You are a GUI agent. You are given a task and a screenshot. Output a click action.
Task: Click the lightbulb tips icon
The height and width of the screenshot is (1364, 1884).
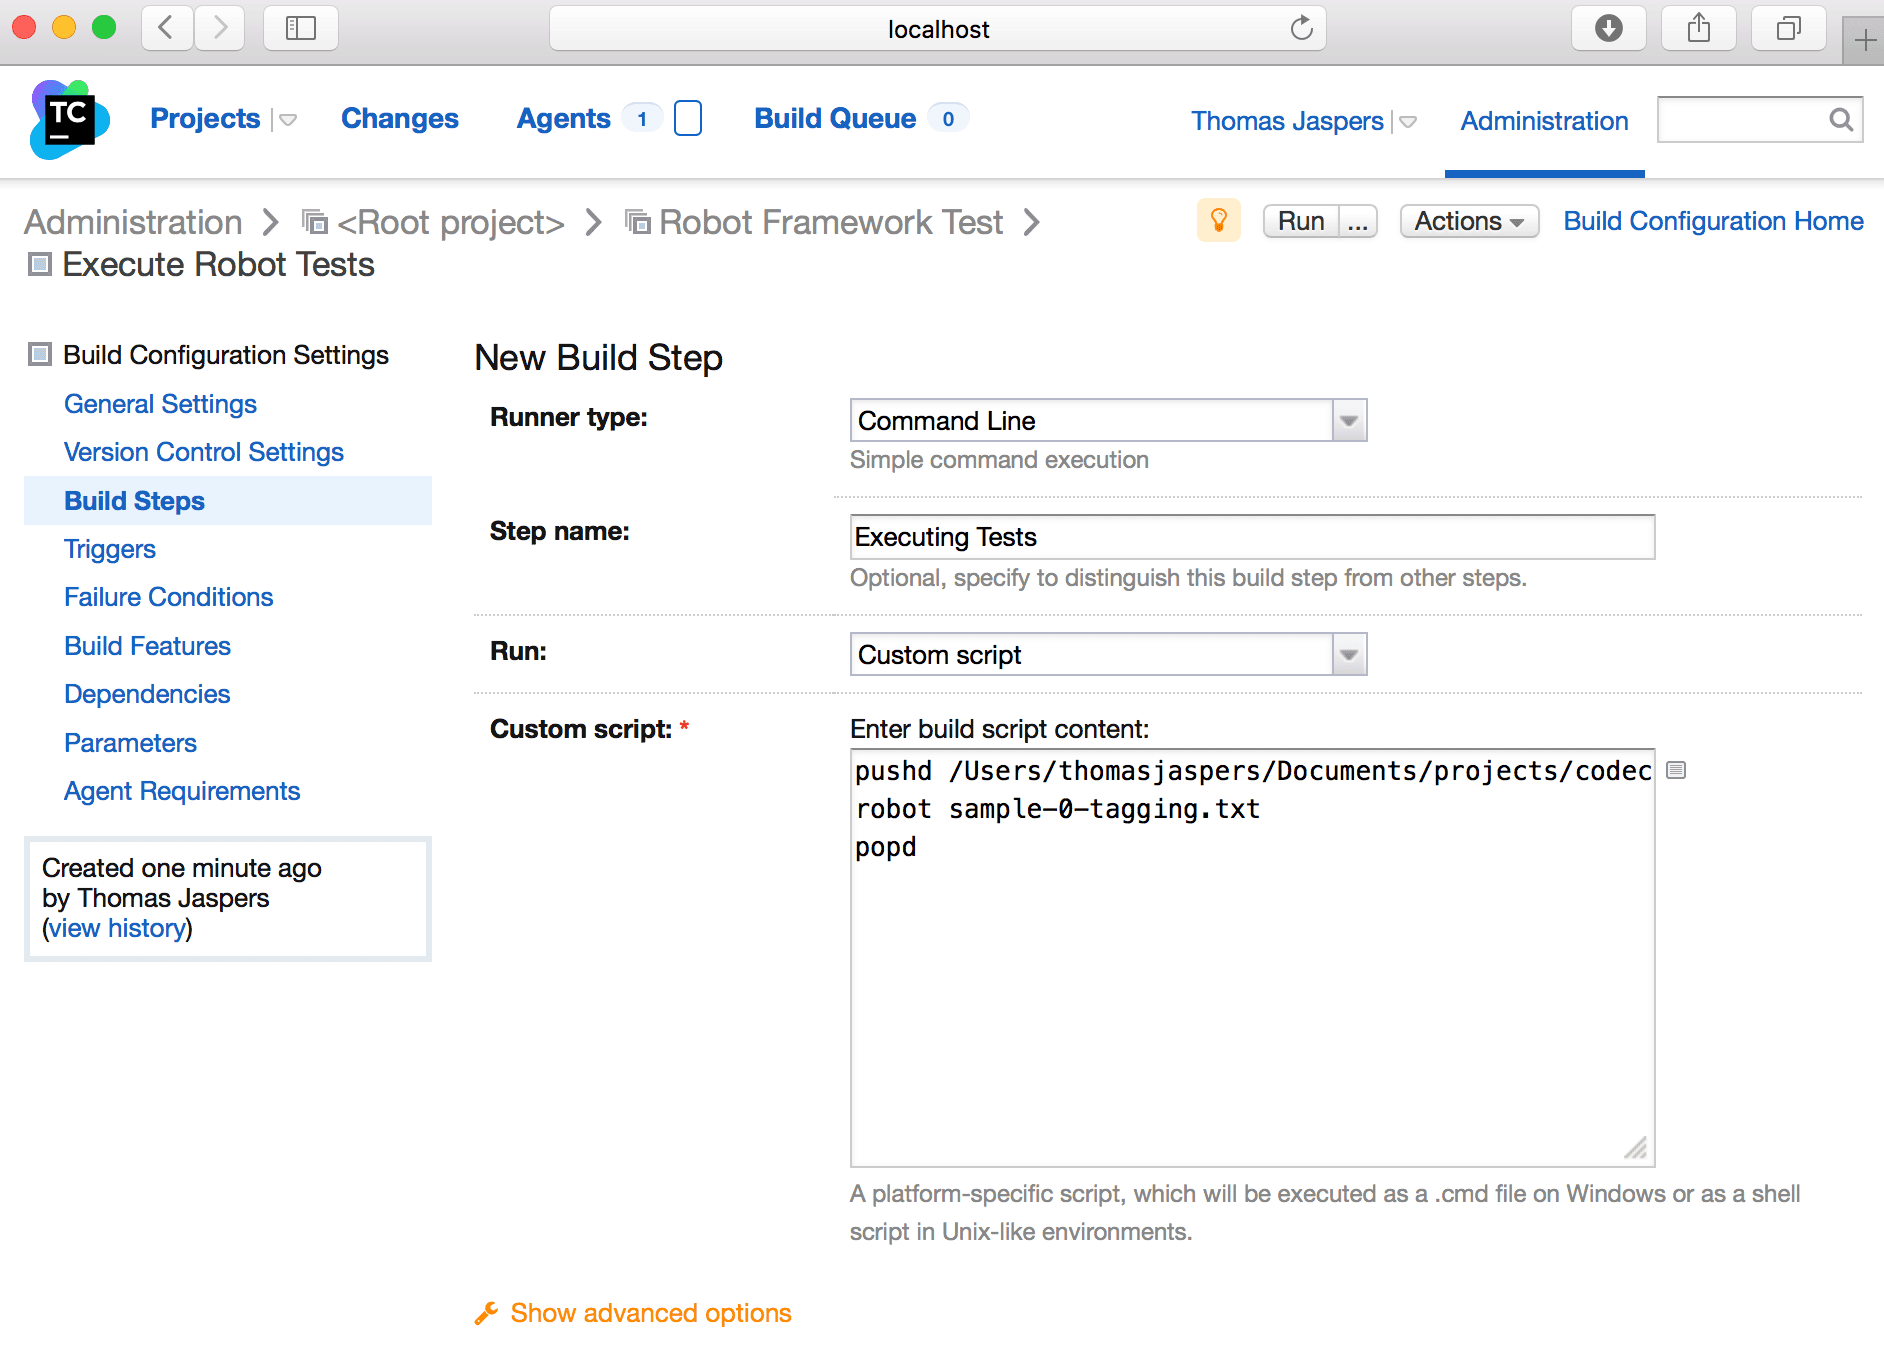pyautogui.click(x=1218, y=220)
